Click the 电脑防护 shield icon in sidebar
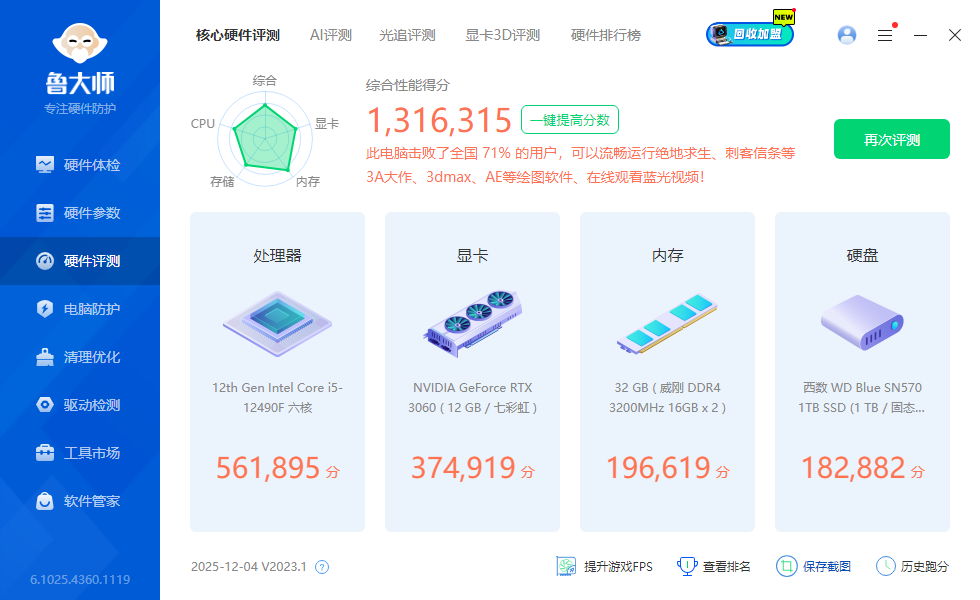Screen dimensions: 980x600 [x=45, y=309]
